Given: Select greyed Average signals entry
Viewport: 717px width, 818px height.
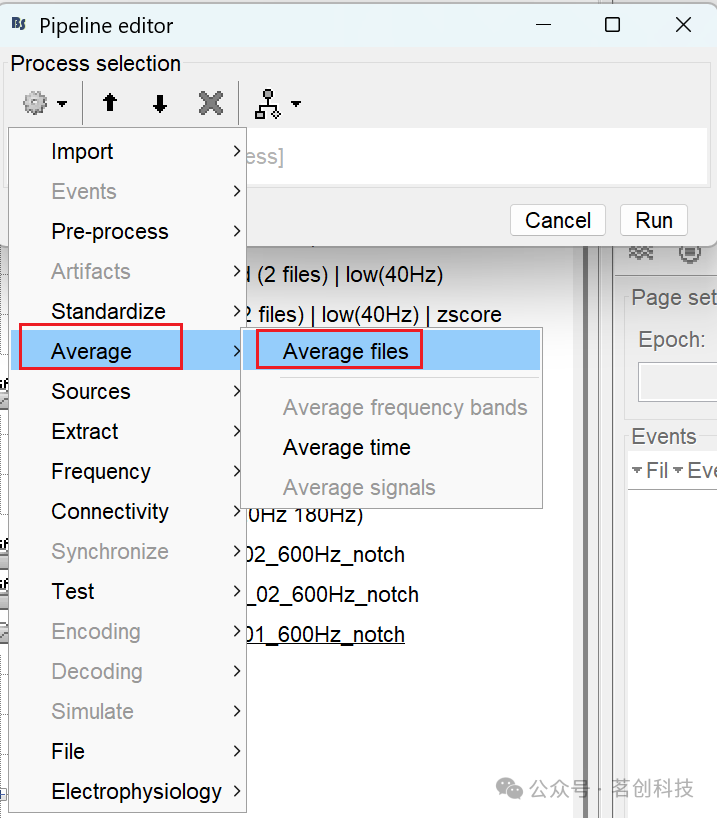Looking at the screenshot, I should coord(391,488).
